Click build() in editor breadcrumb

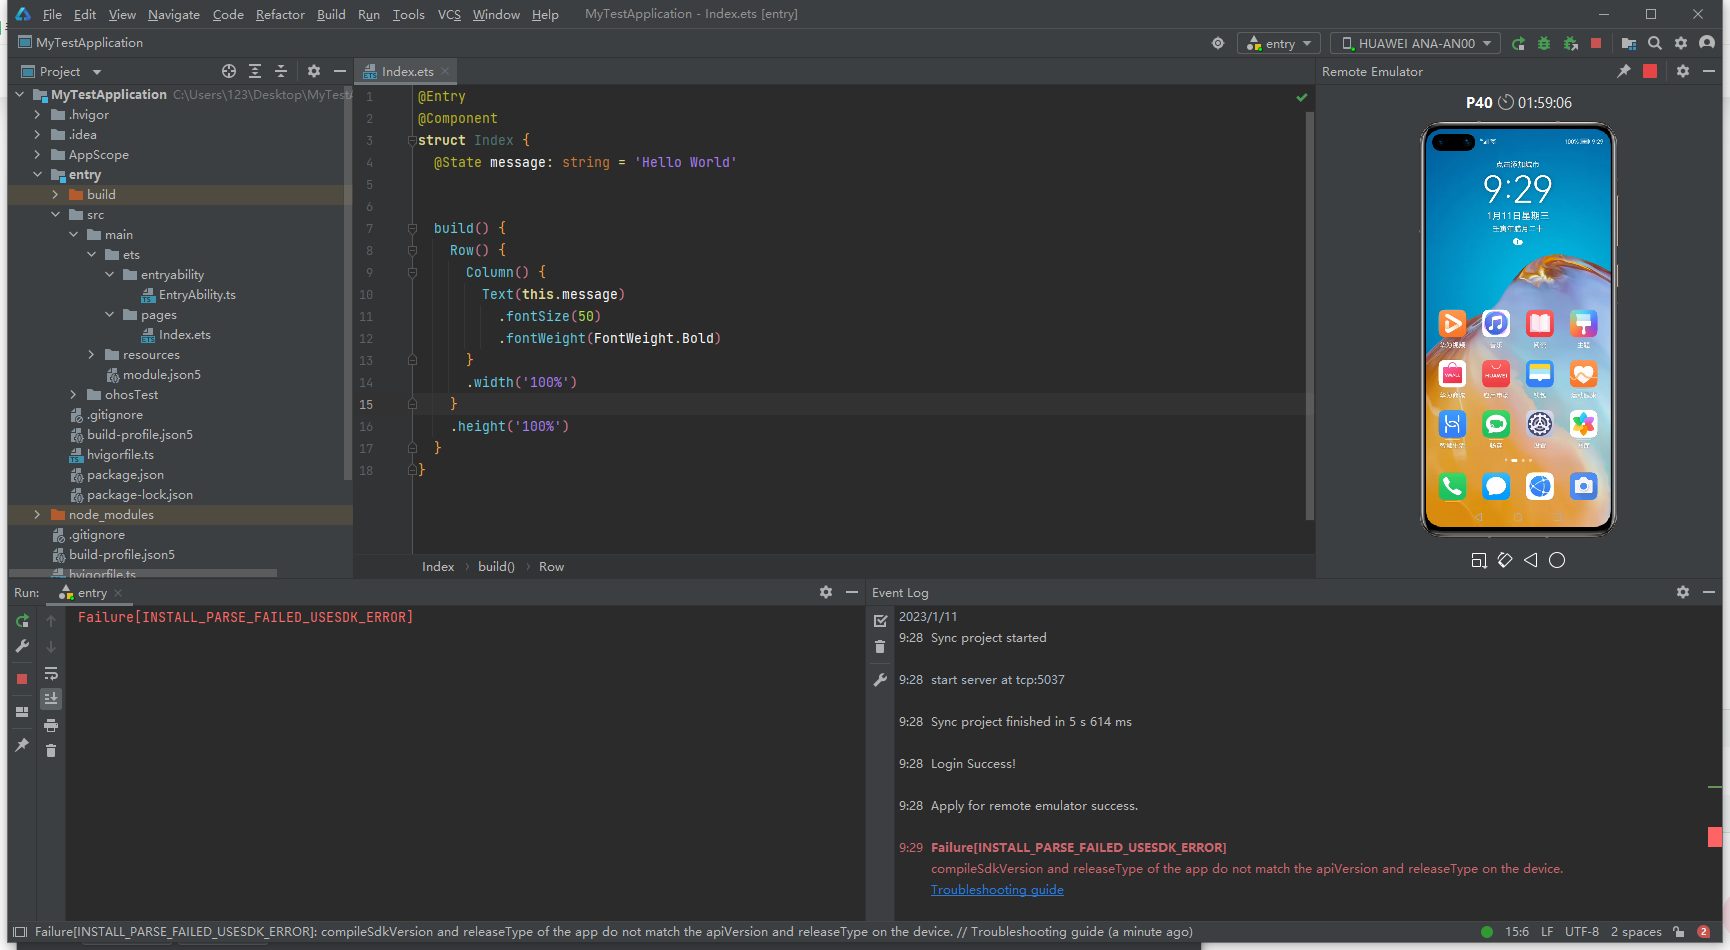click(496, 567)
